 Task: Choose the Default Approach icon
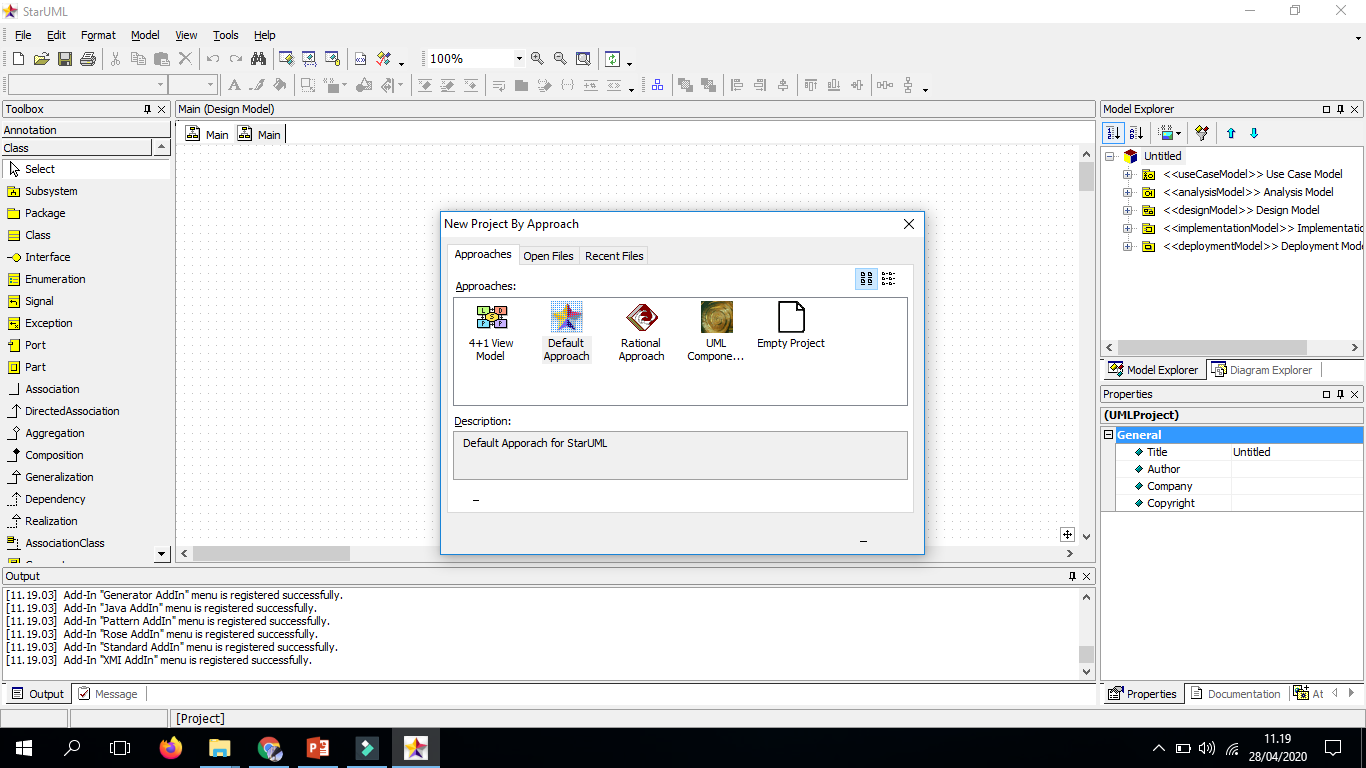566,332
